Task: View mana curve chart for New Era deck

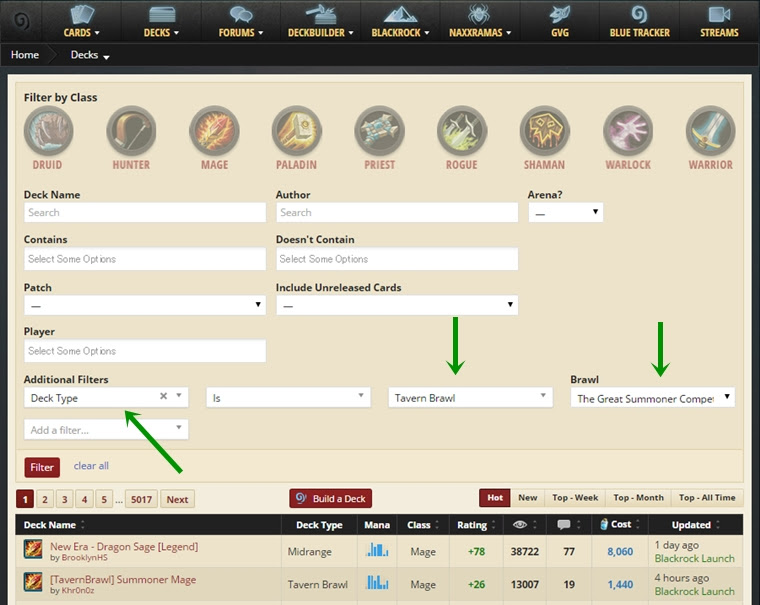Action: pyautogui.click(x=377, y=551)
